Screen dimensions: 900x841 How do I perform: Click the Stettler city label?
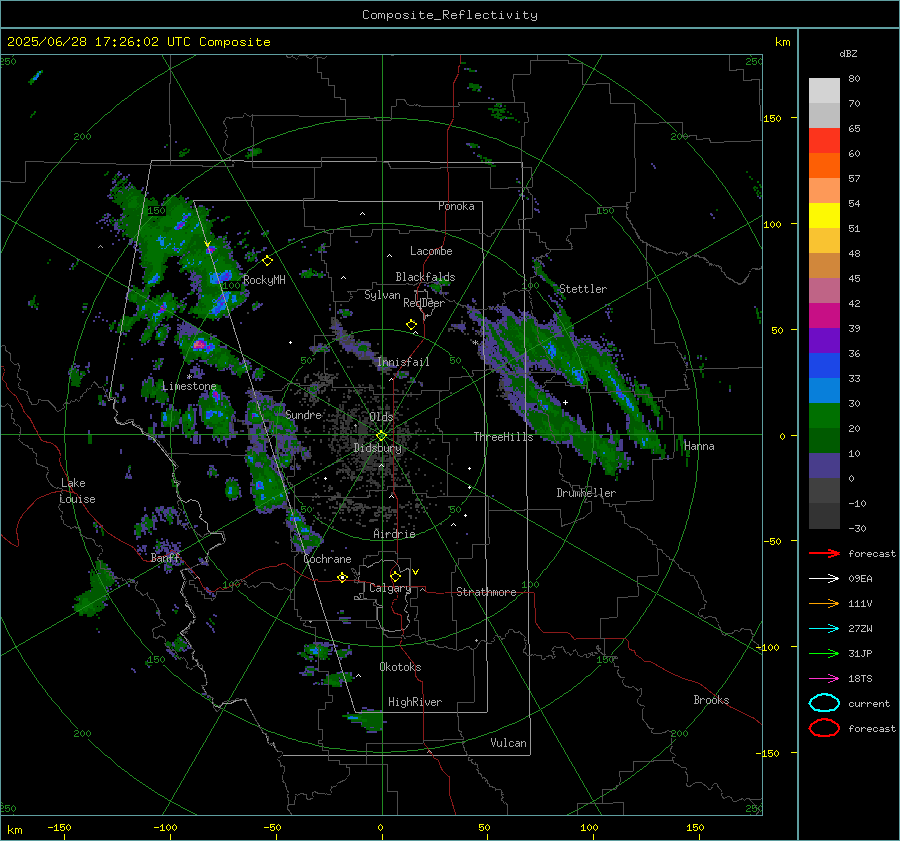click(x=583, y=289)
